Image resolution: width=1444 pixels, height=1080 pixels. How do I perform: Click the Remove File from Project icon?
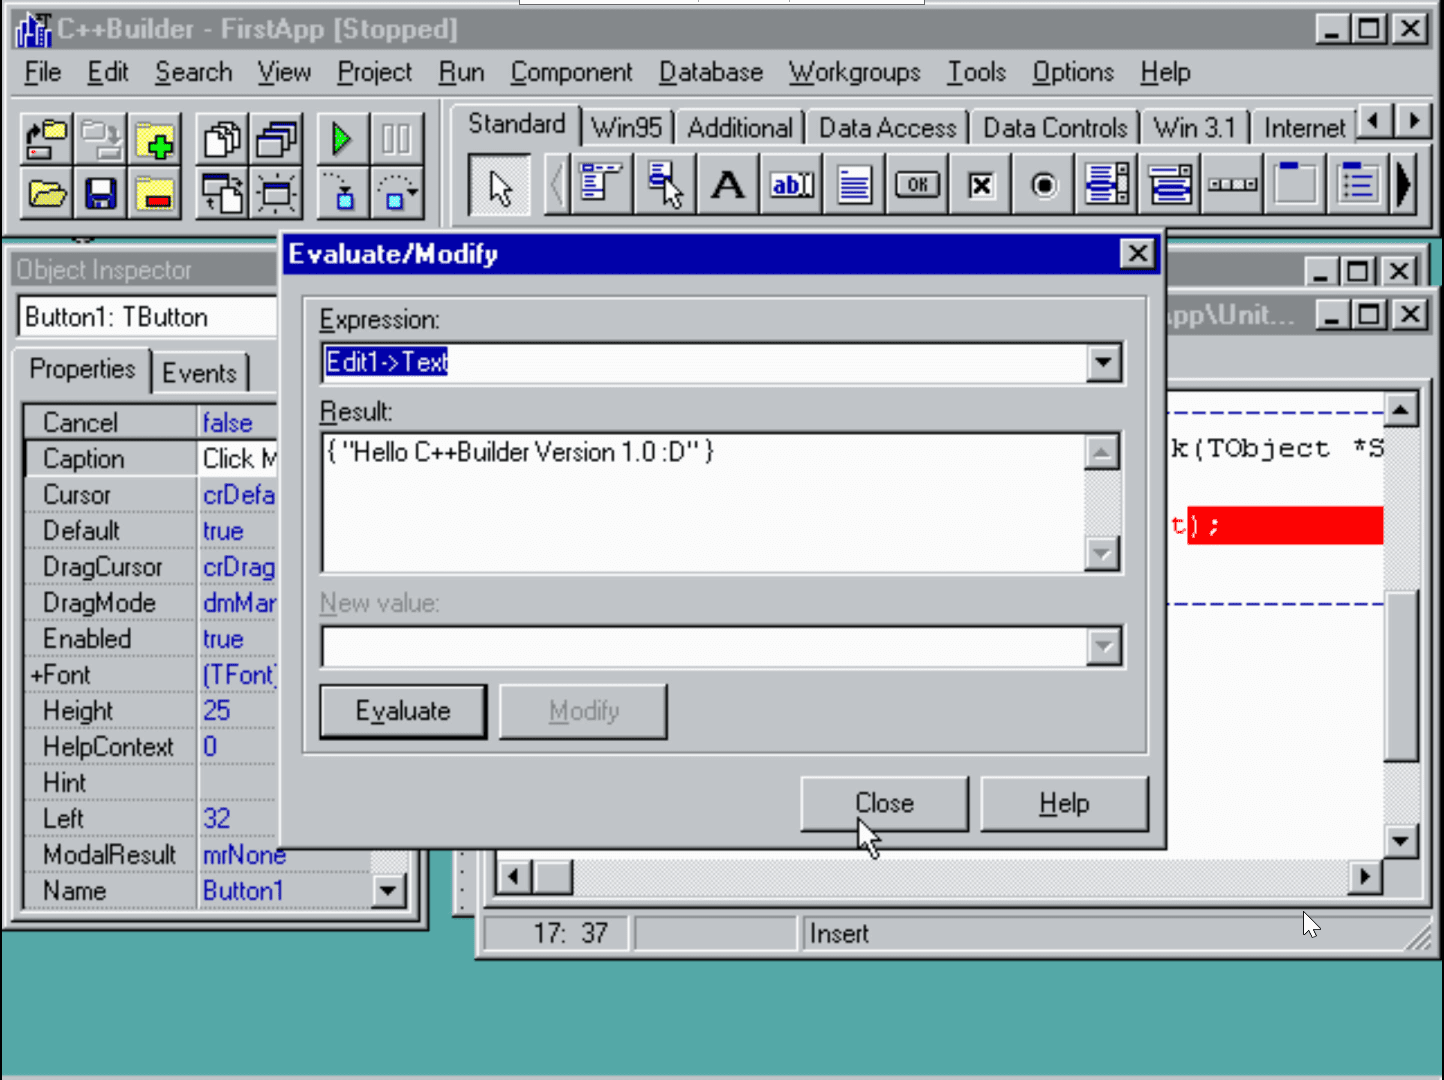pos(155,192)
